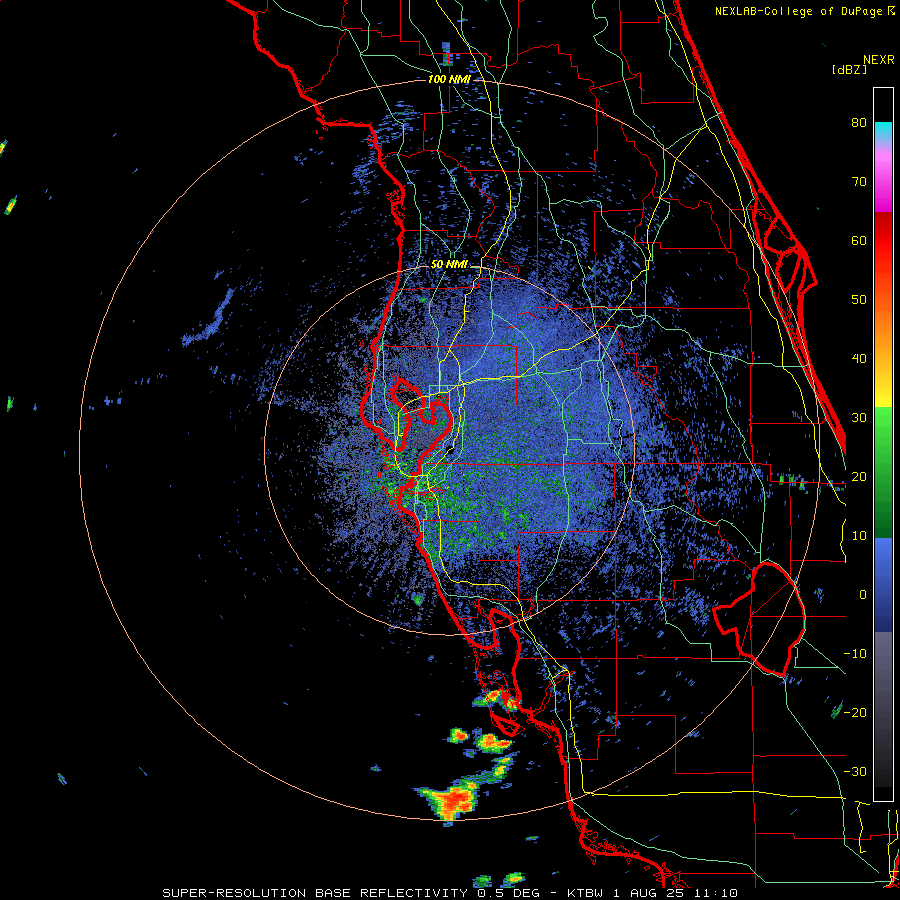Click the 11:10 timestamp in caption
The height and width of the screenshot is (900, 900).
(715, 893)
